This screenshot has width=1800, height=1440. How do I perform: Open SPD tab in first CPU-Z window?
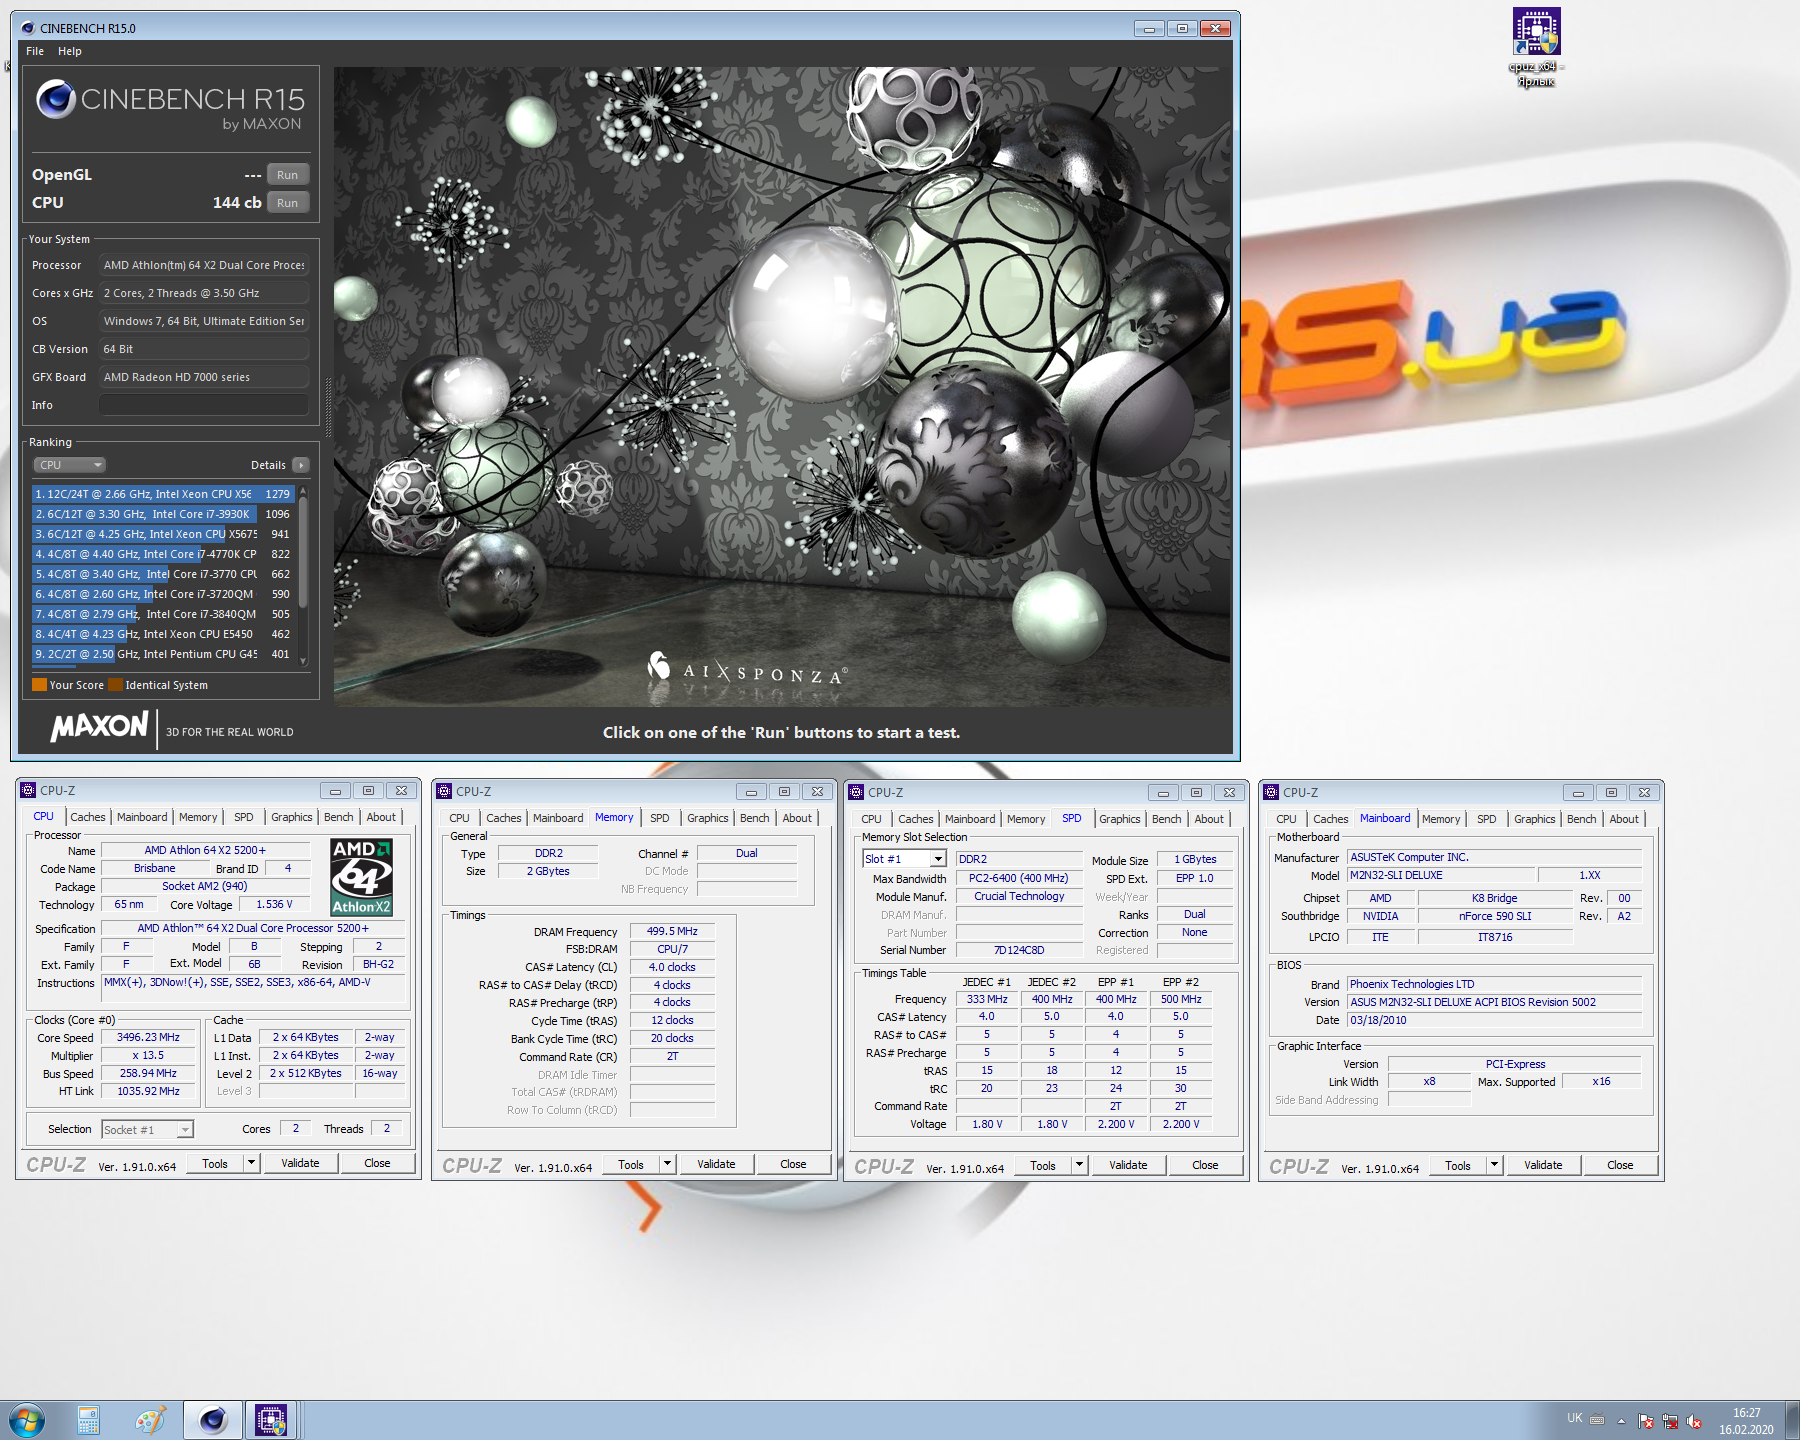pyautogui.click(x=244, y=817)
